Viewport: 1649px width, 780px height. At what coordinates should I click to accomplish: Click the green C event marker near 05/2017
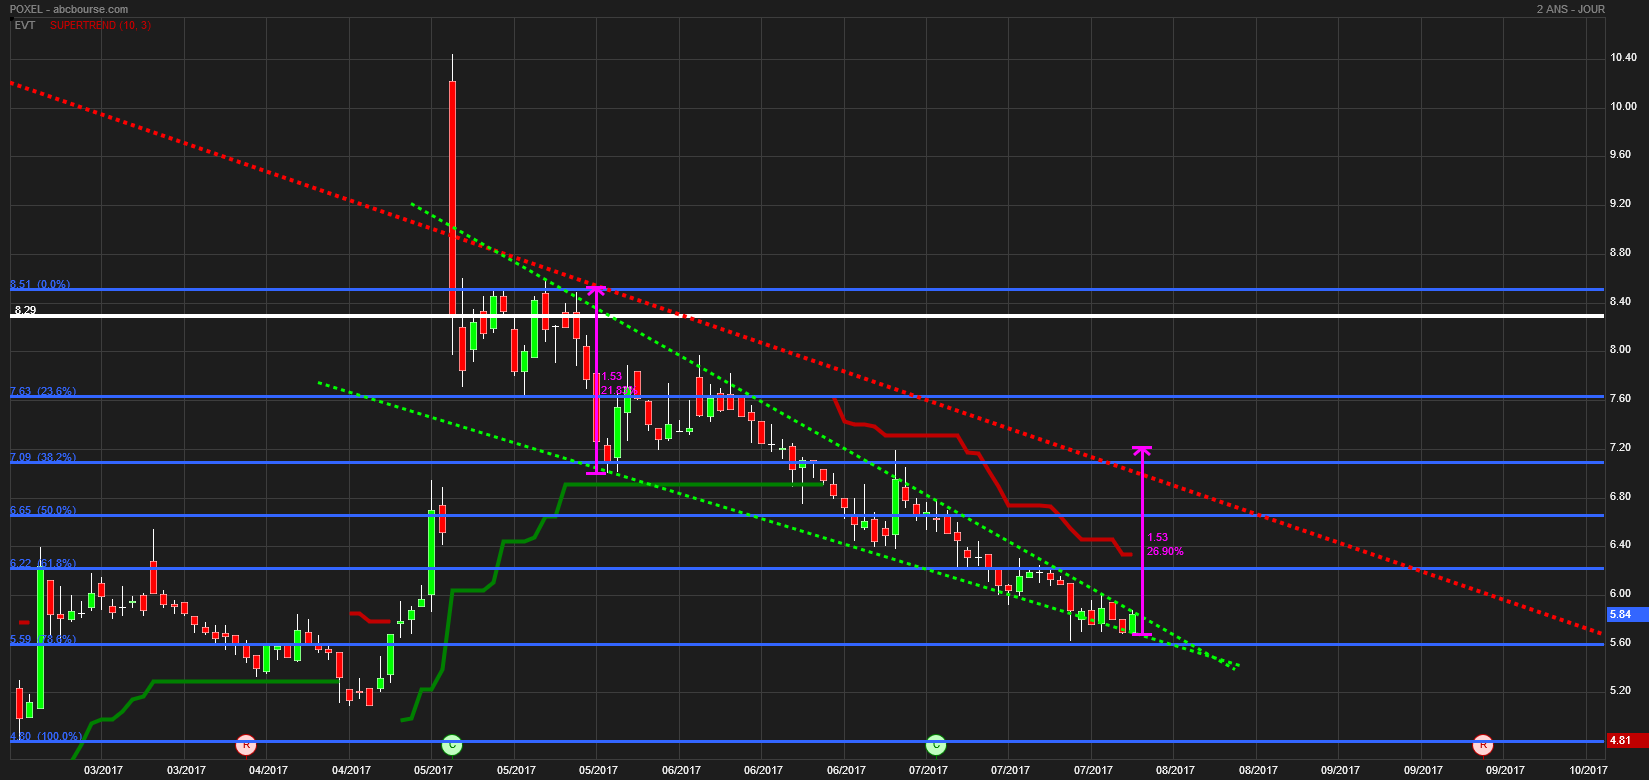(452, 744)
